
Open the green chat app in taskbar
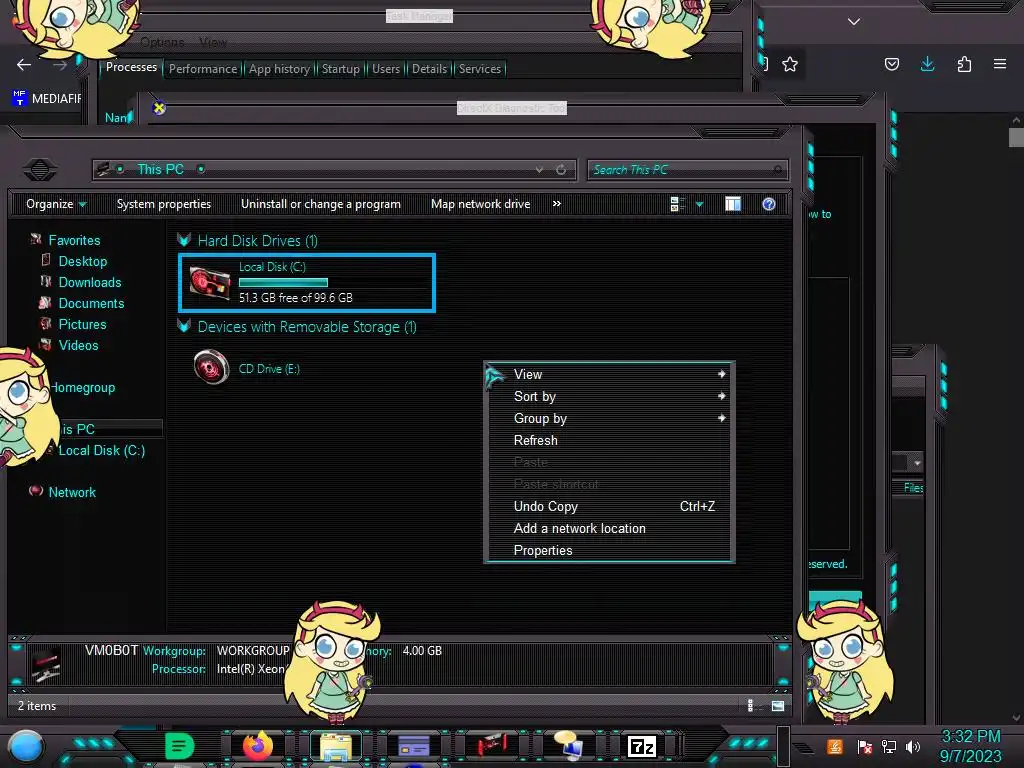(x=180, y=746)
